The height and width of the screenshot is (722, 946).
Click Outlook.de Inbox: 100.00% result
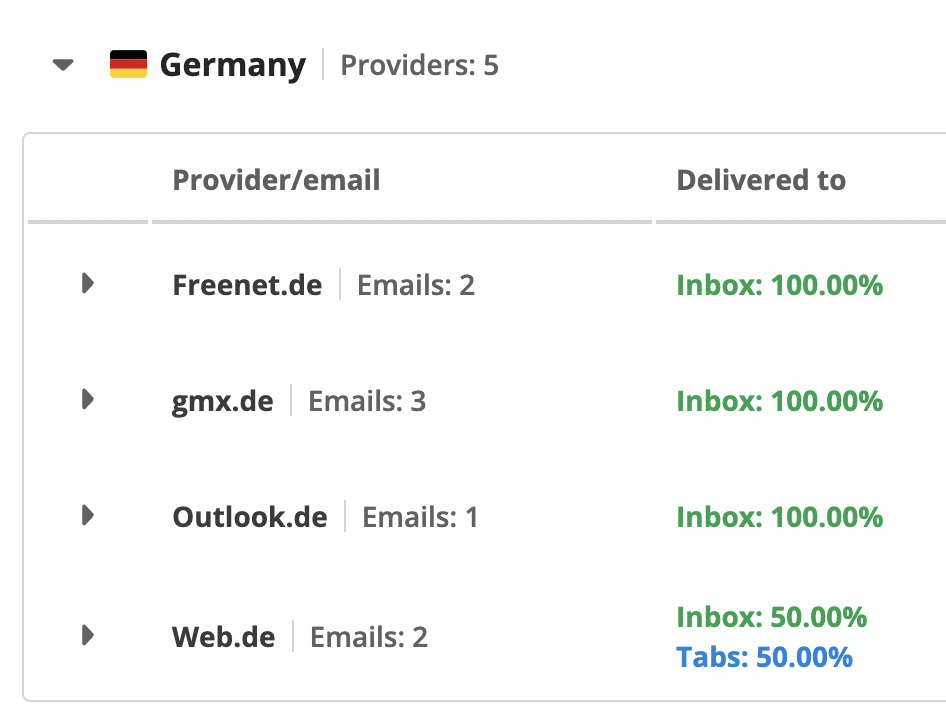(x=779, y=517)
